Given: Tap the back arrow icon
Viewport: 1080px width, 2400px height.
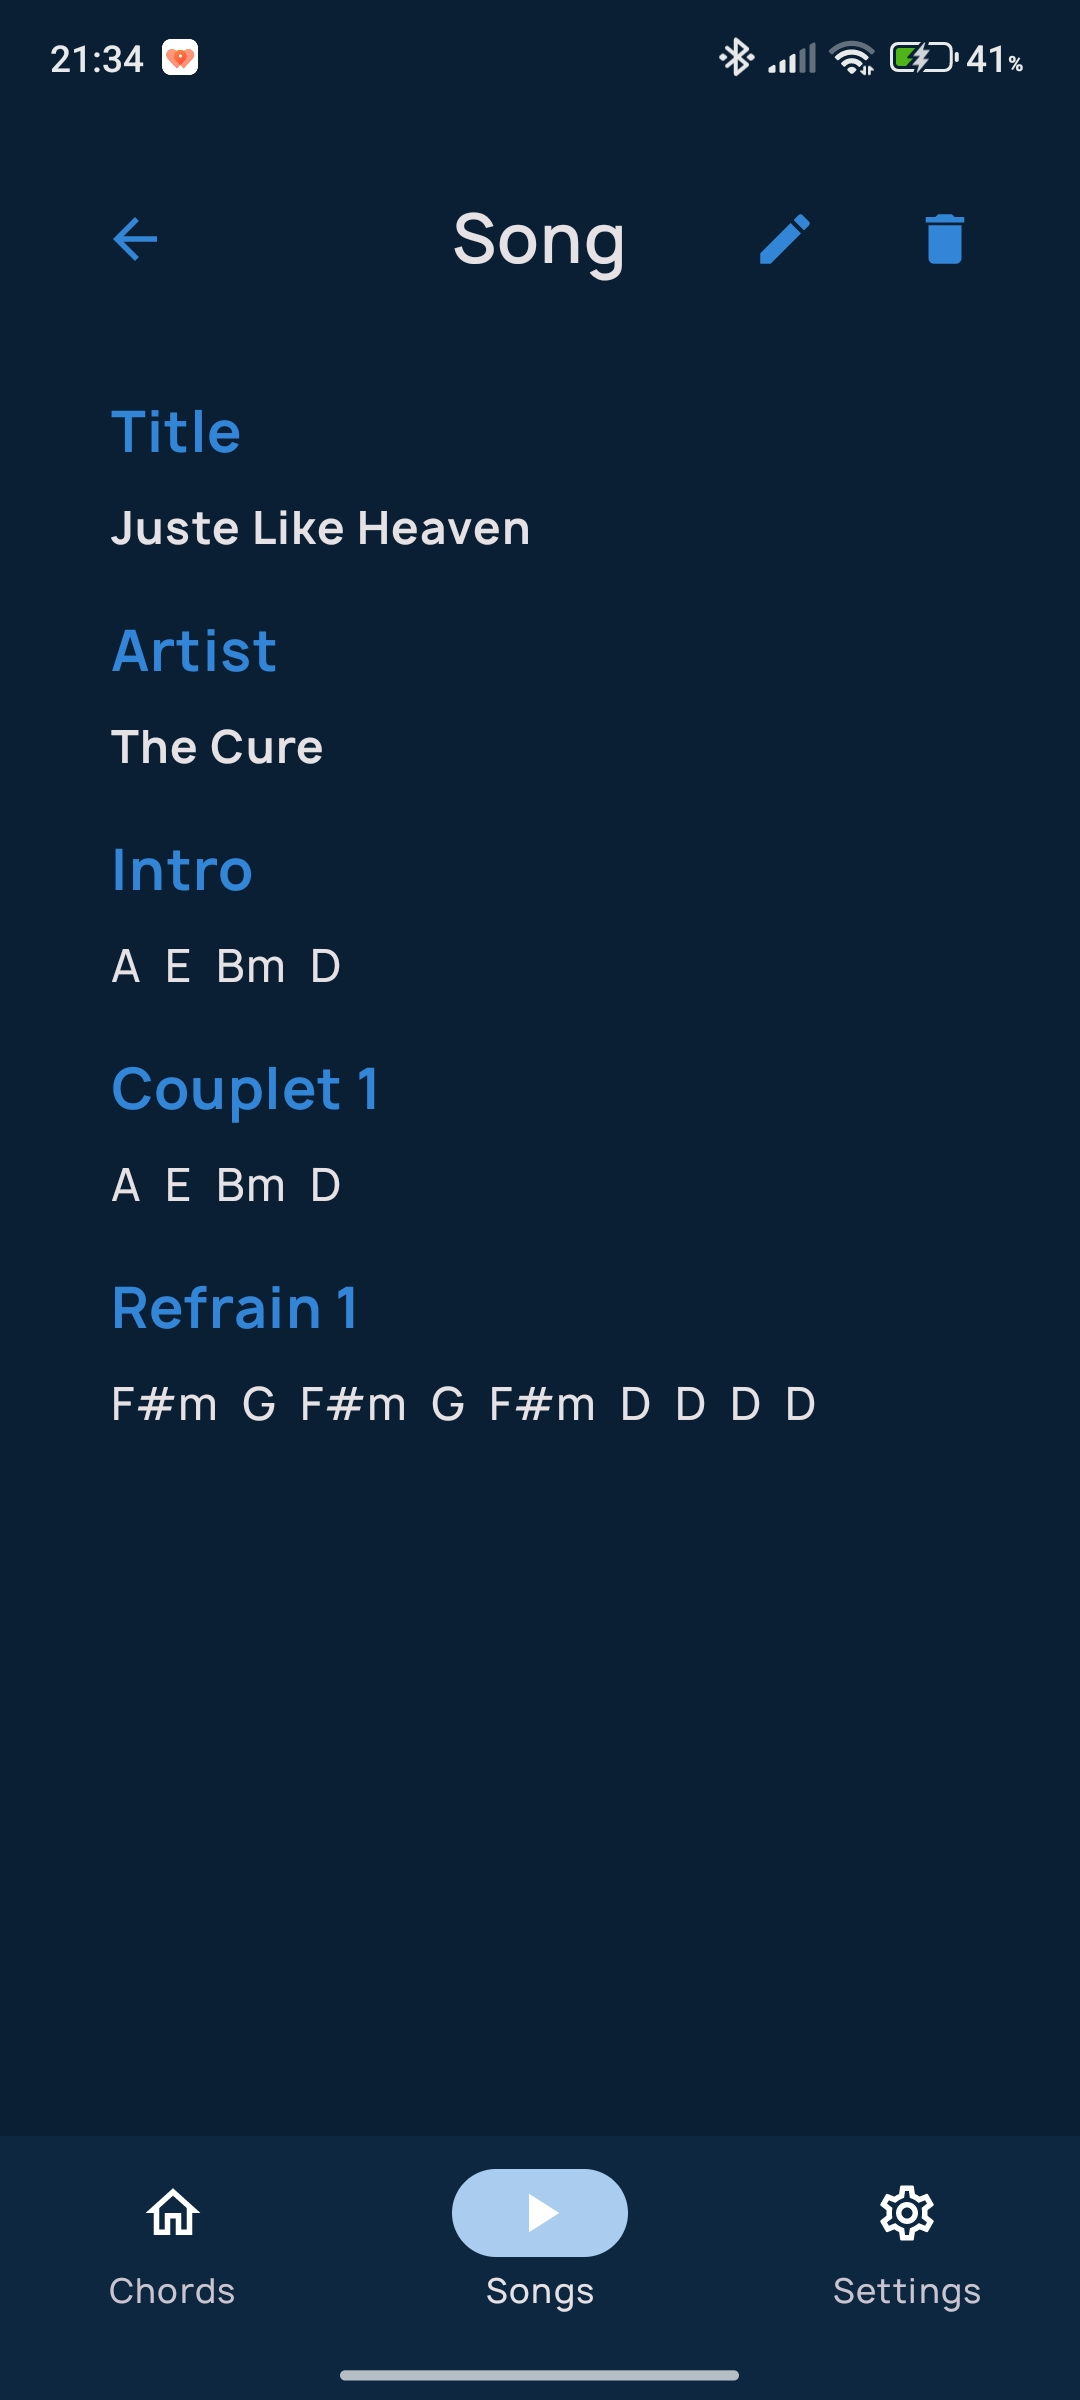Looking at the screenshot, I should tap(135, 240).
